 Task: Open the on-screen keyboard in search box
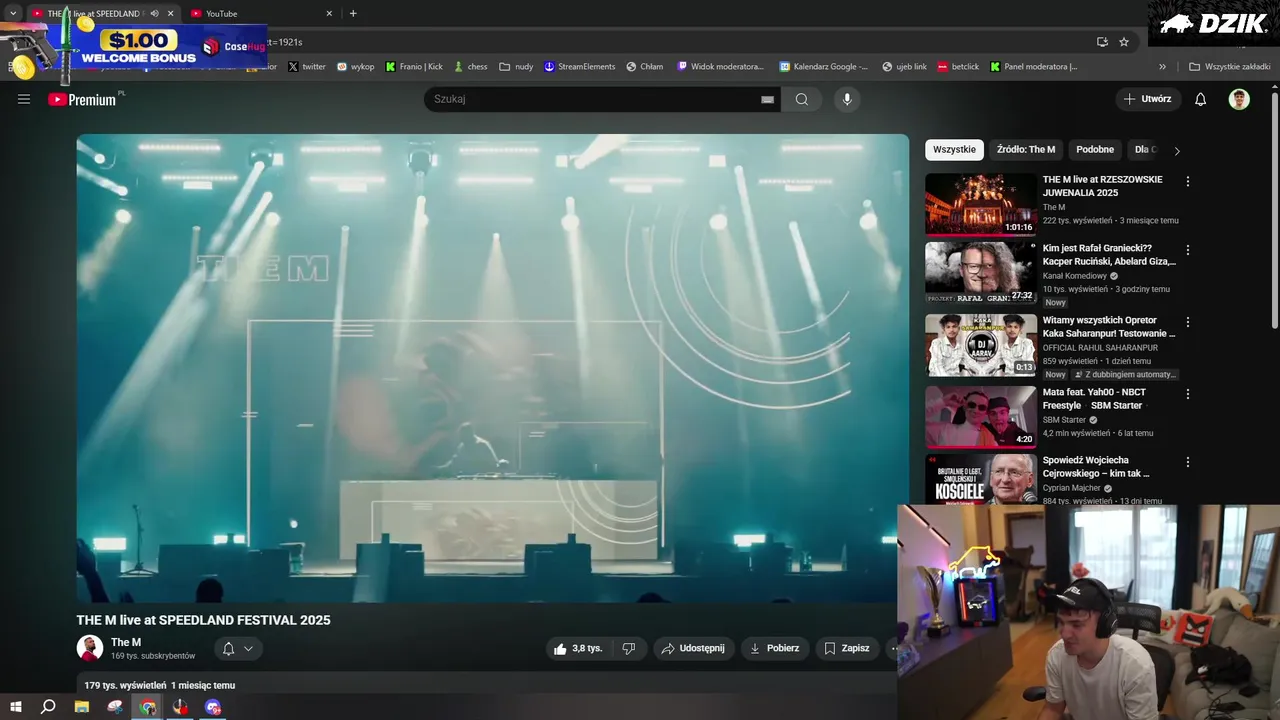767,99
